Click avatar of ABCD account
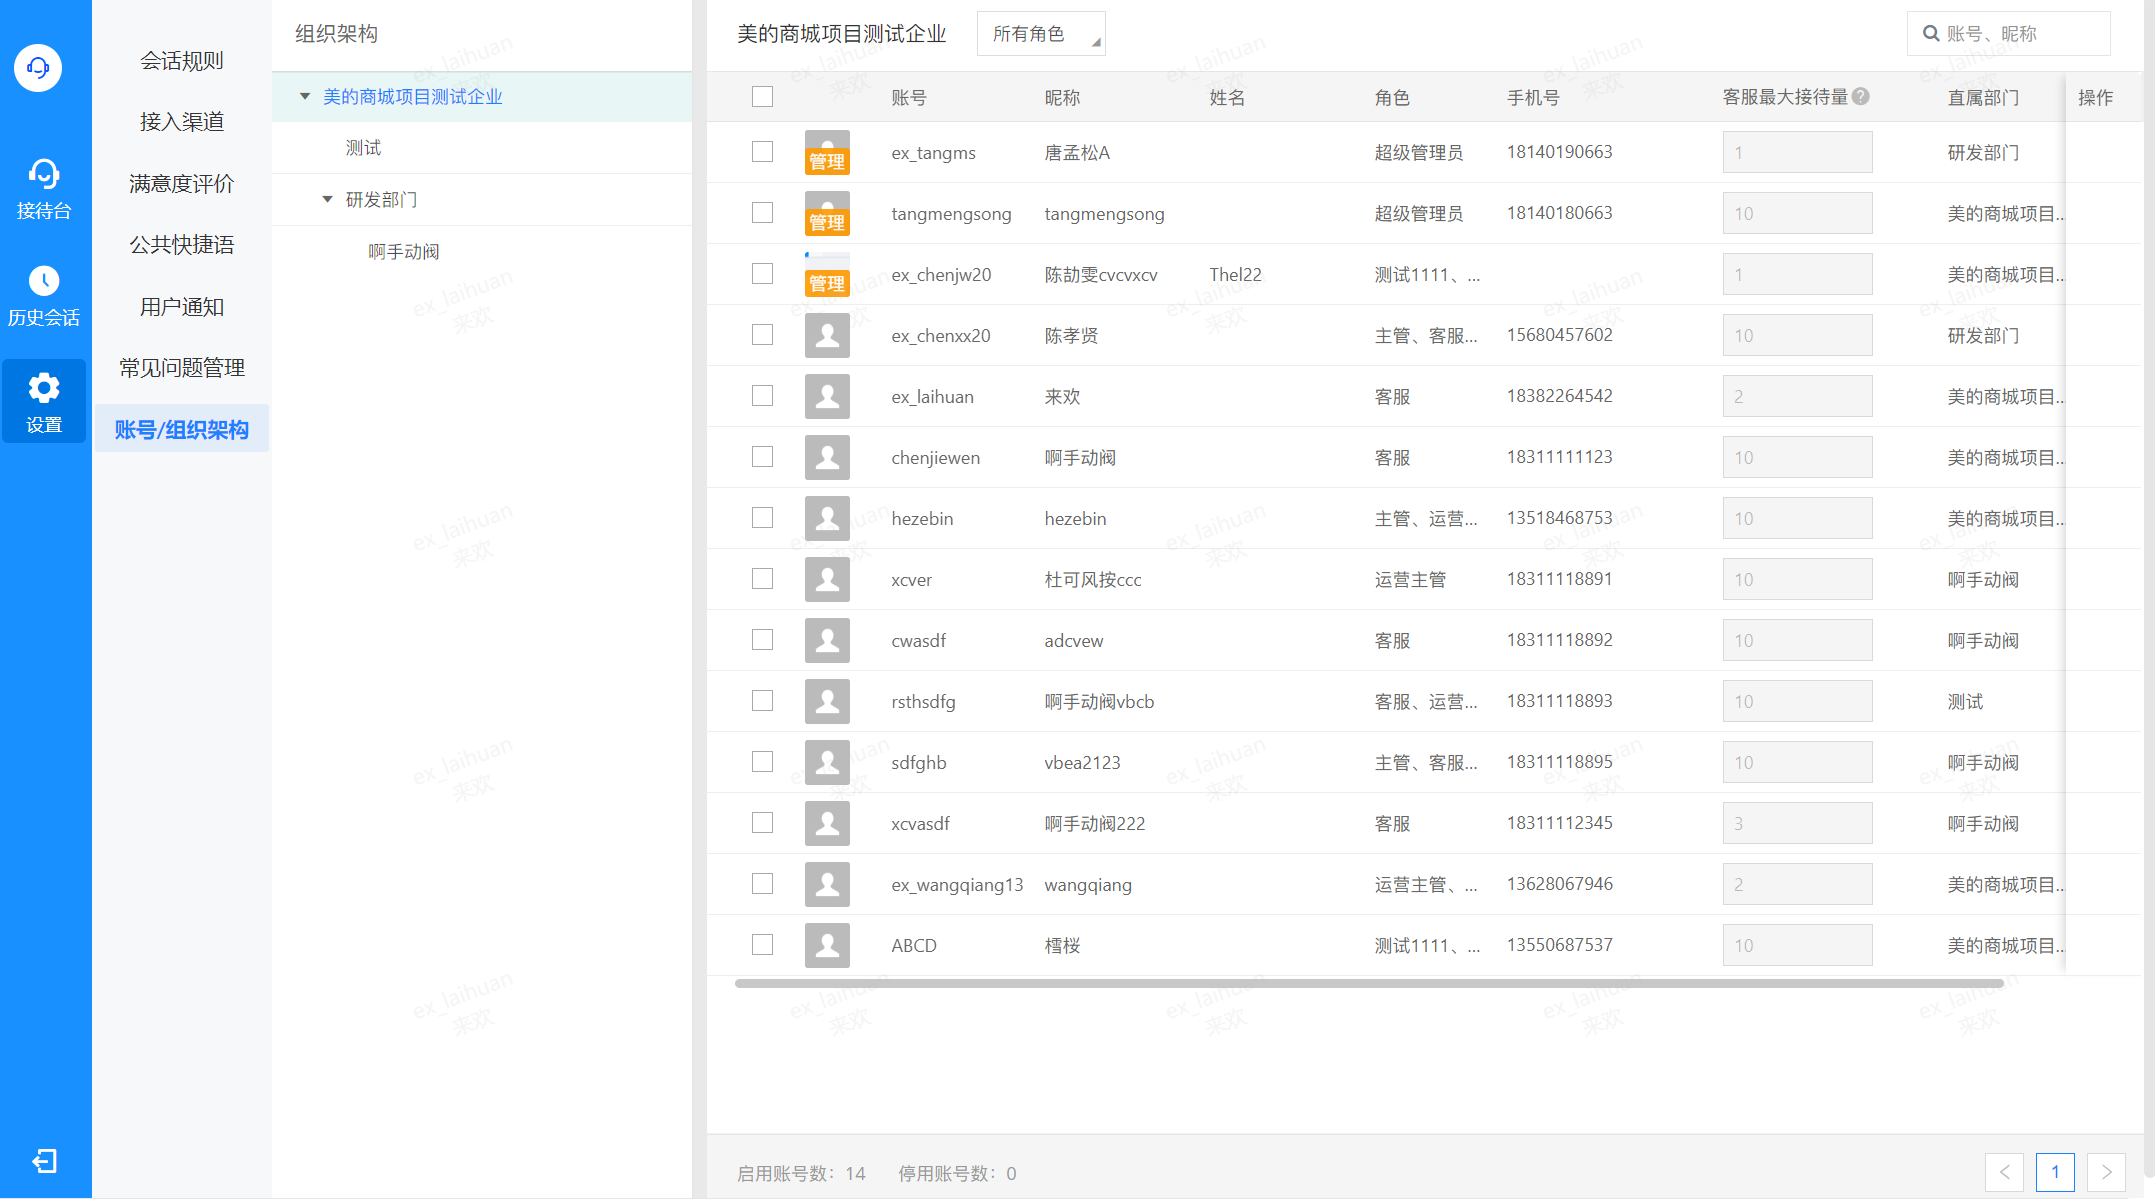Viewport: 2155px width, 1199px height. 827,946
